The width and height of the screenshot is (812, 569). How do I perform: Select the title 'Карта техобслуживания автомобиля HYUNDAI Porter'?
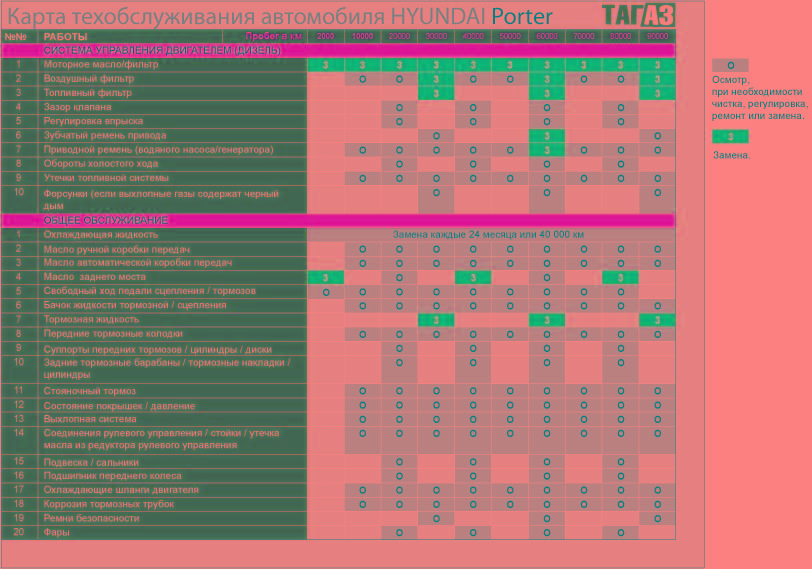(x=280, y=16)
